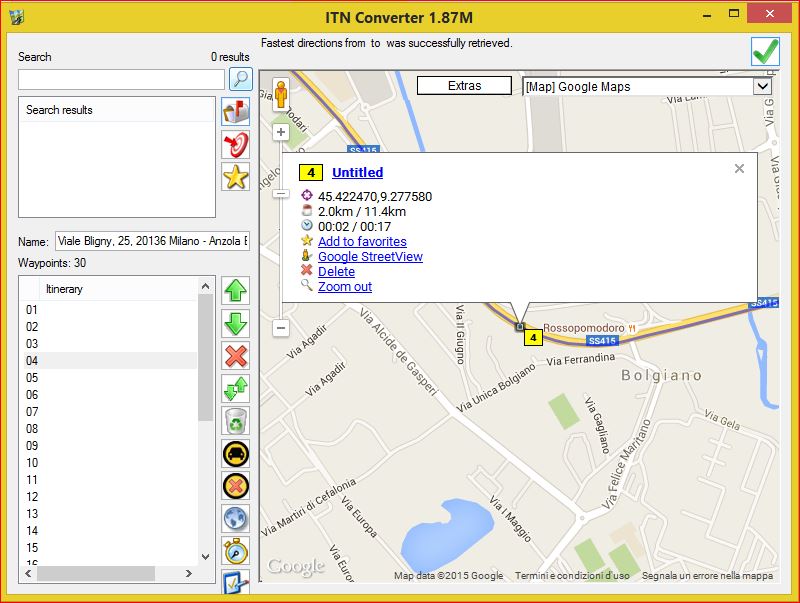This screenshot has height=603, width=800.
Task: Select the Street View pegman on map
Action: tap(281, 94)
